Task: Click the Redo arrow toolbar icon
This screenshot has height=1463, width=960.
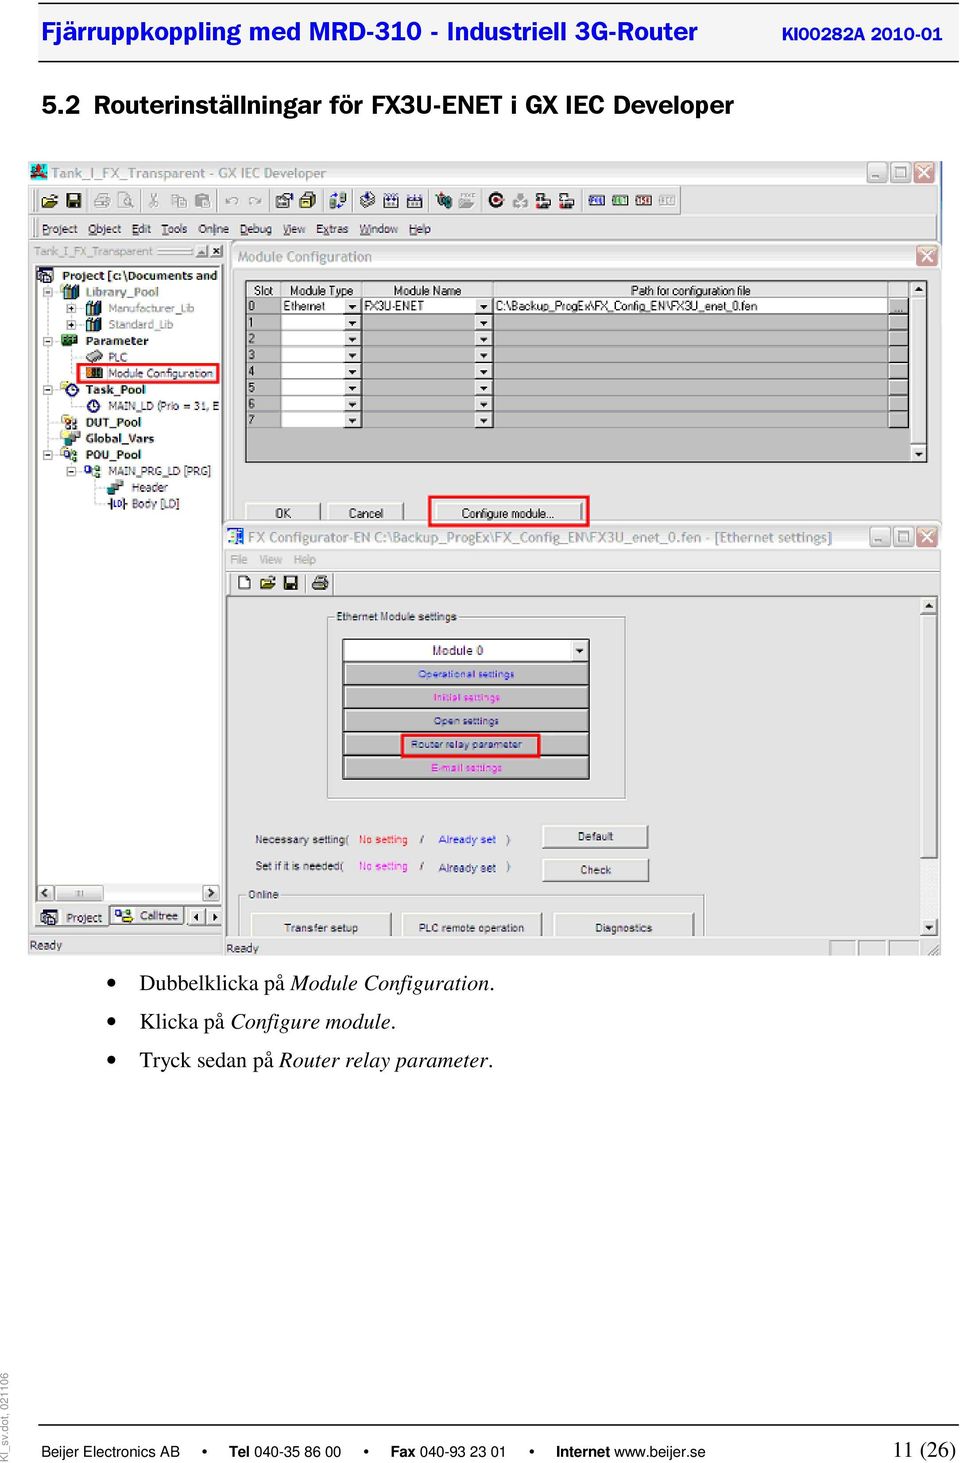Action: coord(255,201)
